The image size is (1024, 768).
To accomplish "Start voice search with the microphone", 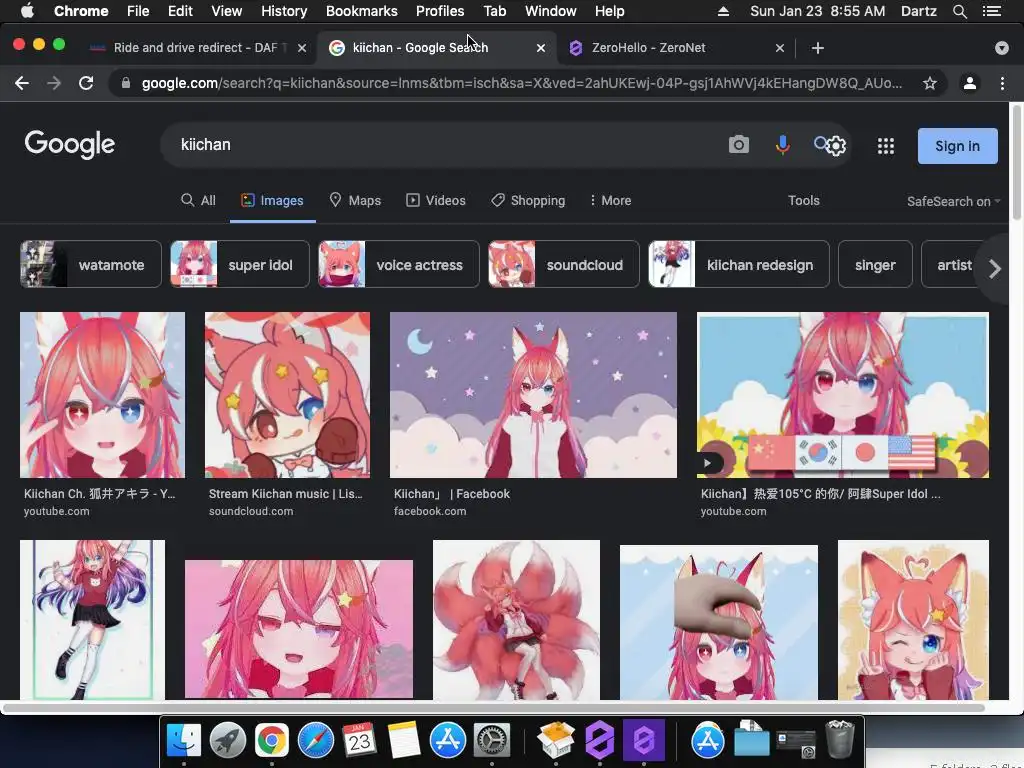I will [782, 144].
